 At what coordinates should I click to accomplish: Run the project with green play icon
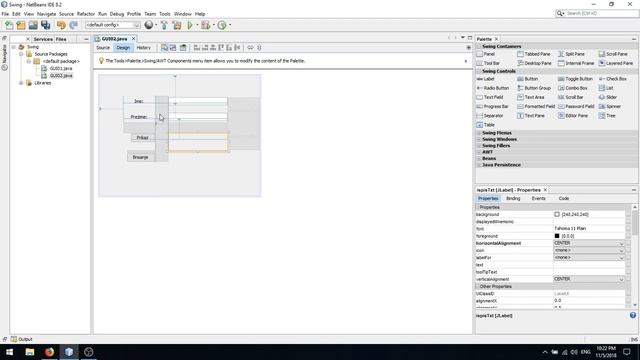190,25
